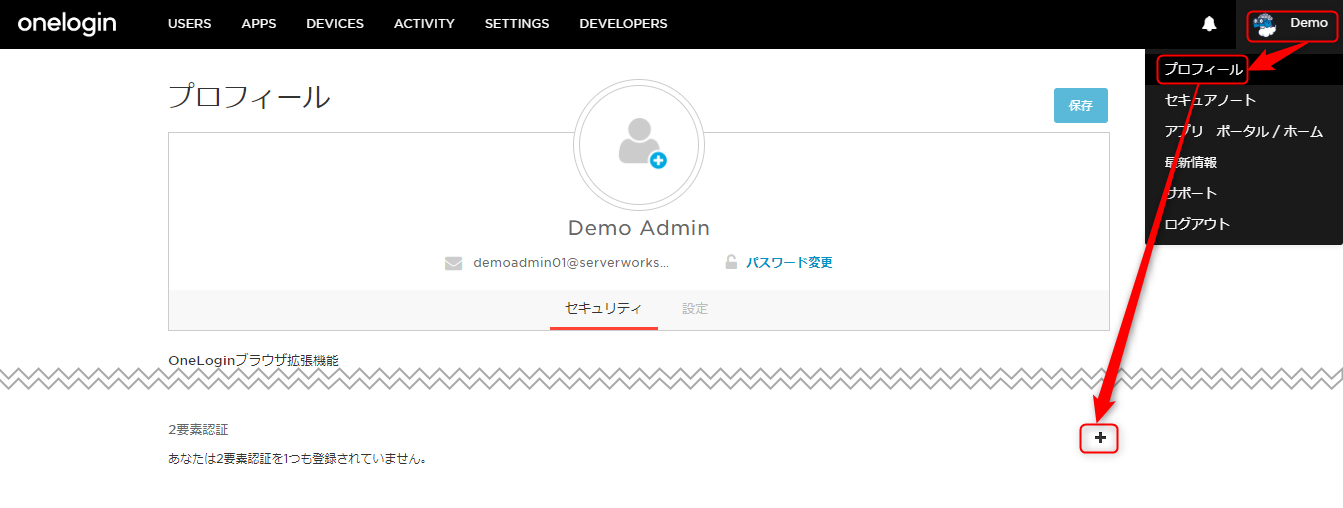
Task: Click the プロフィール page heading
Action: [x=249, y=97]
